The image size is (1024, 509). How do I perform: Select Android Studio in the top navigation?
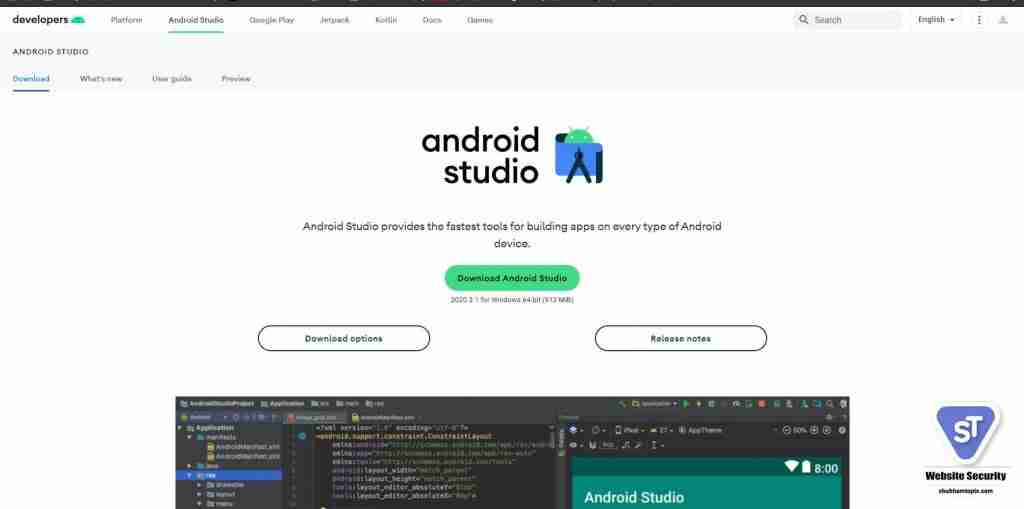(196, 20)
